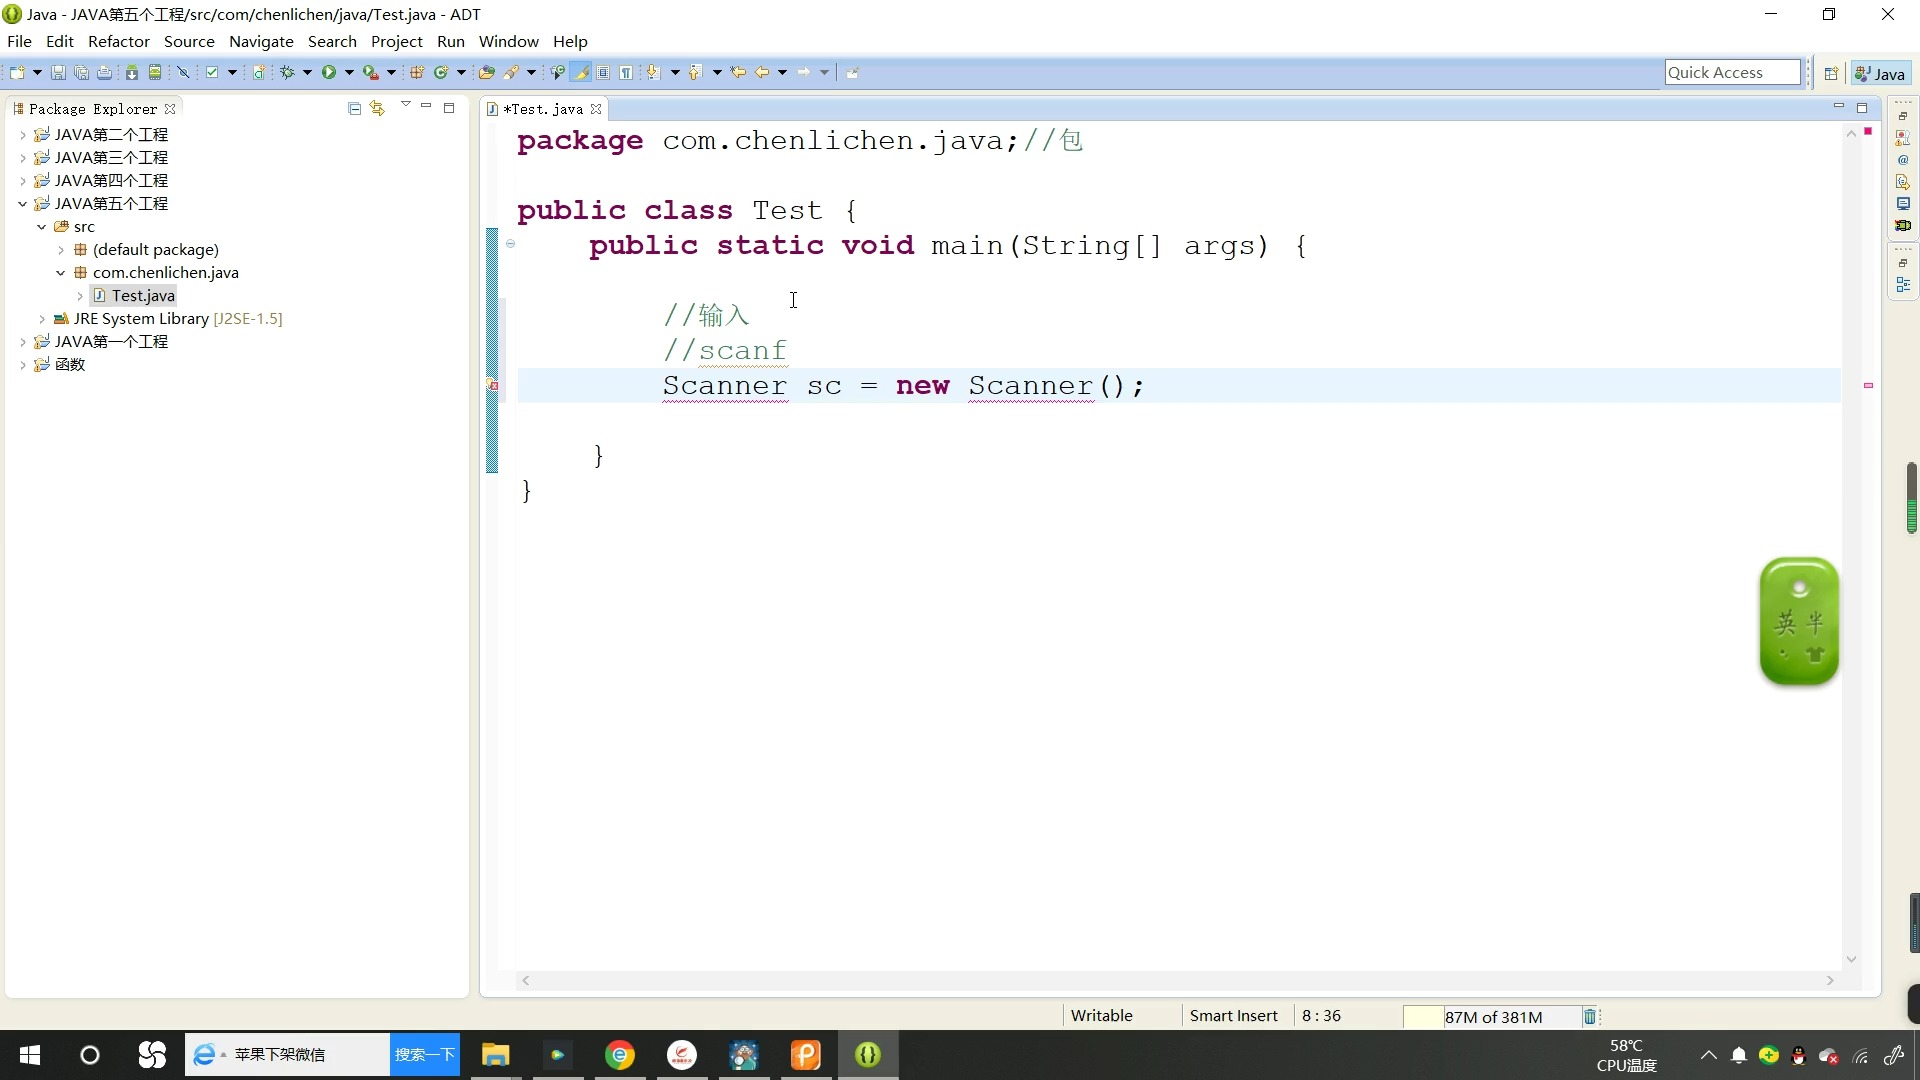Click the New Java Package icon
Image resolution: width=1920 pixels, height=1080 pixels.
pos(417,72)
